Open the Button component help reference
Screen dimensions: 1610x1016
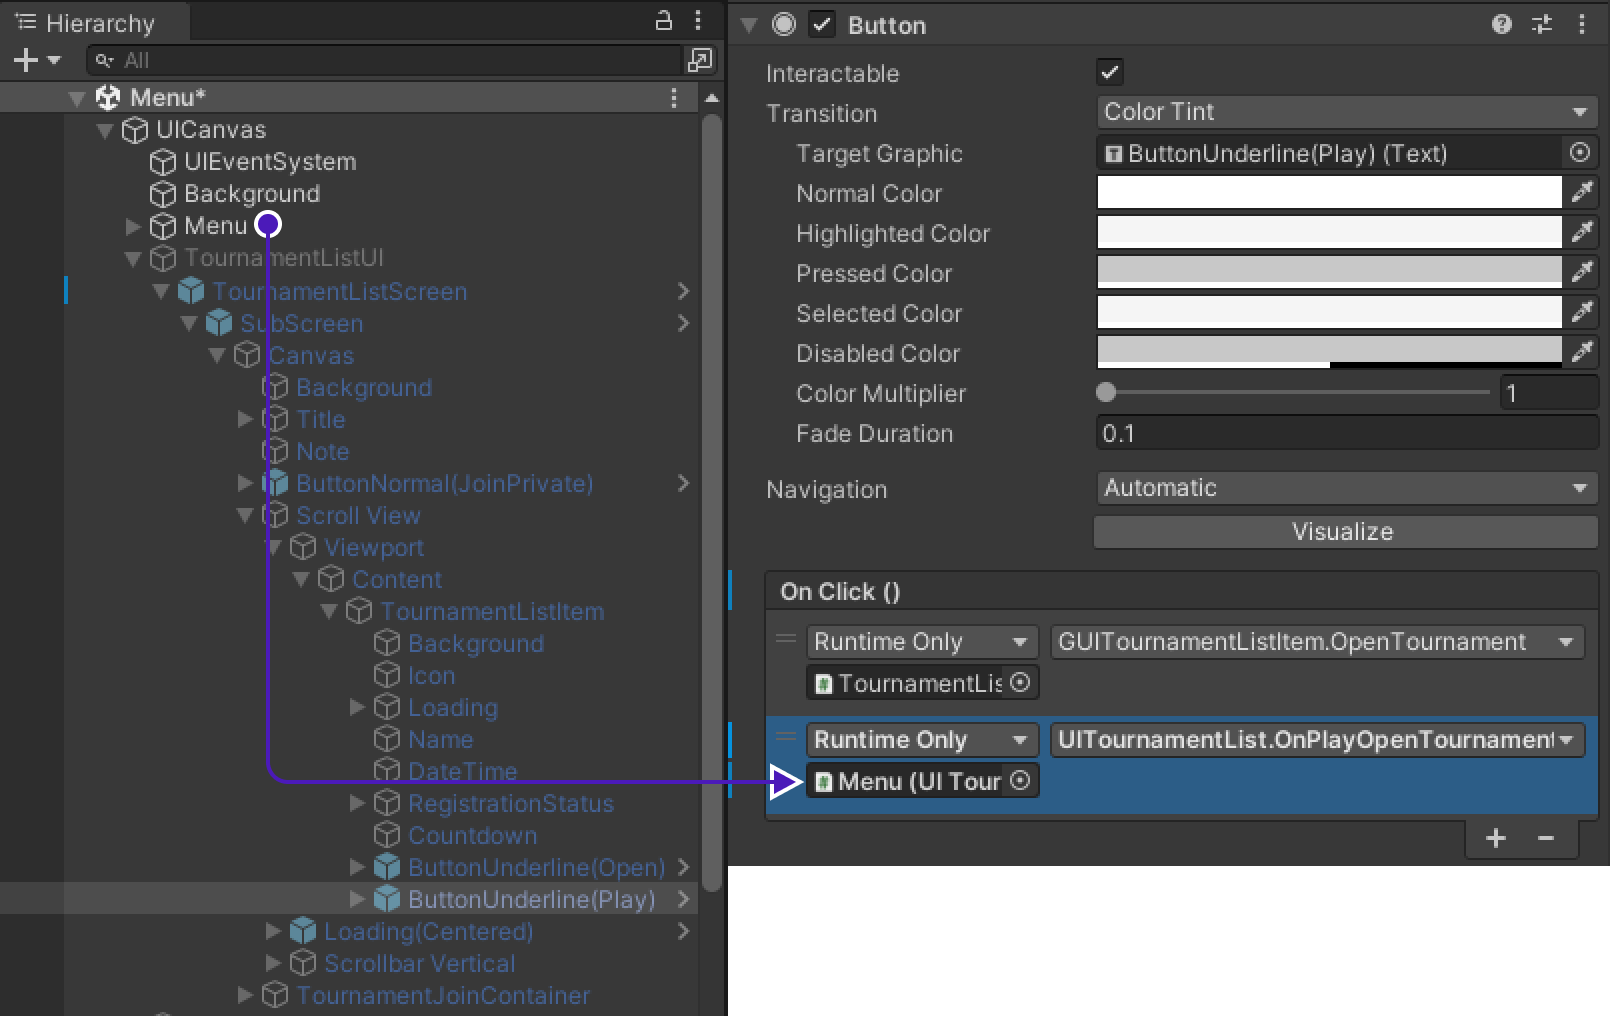pyautogui.click(x=1501, y=25)
